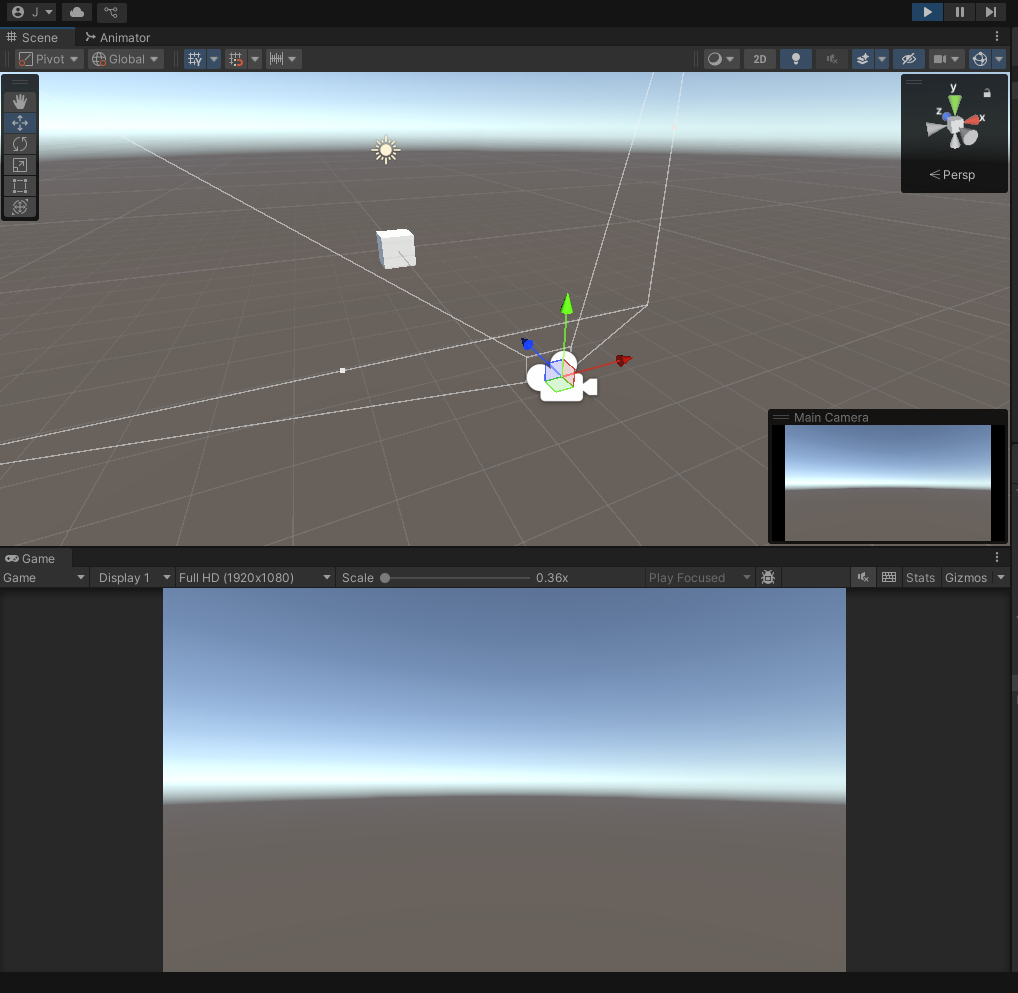Open the Pivot handle position dropdown
Viewport: 1018px width, 993px height.
pos(48,59)
